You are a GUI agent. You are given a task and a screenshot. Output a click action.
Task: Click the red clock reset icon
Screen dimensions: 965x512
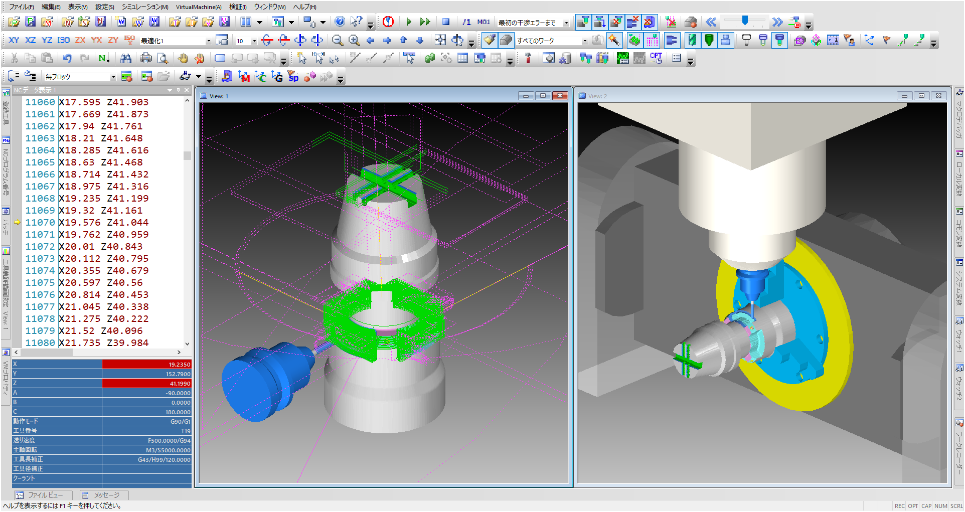click(x=388, y=22)
